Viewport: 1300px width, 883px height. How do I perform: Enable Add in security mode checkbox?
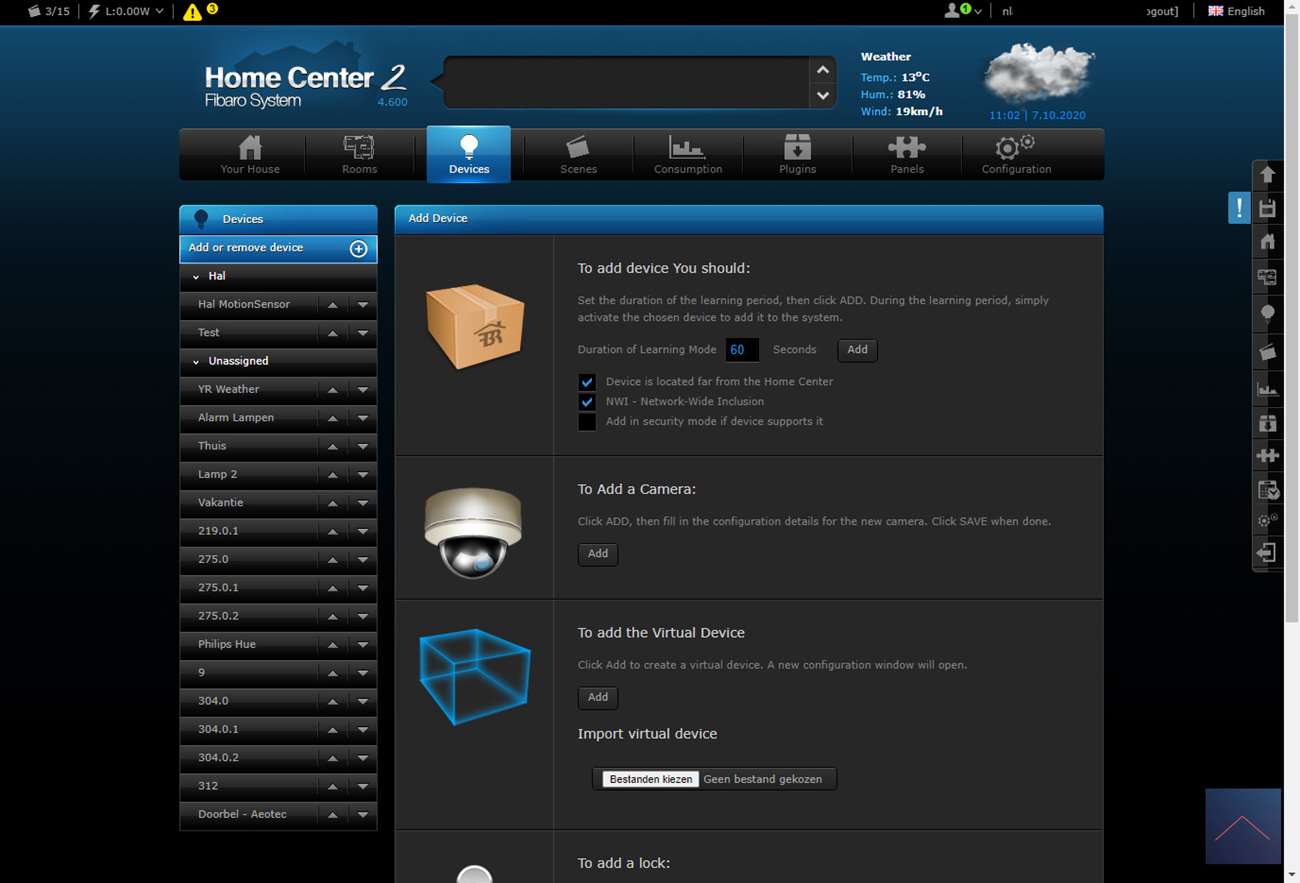587,422
